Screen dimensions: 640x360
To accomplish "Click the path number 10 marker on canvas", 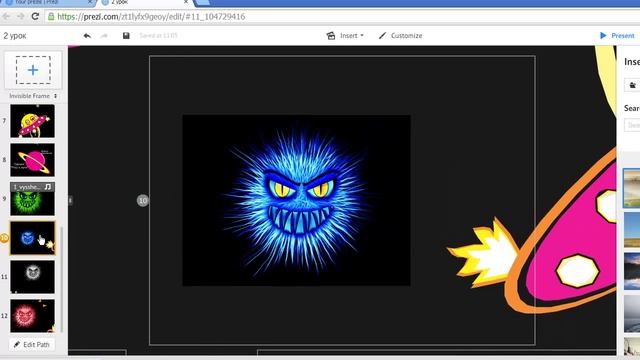I will point(142,200).
